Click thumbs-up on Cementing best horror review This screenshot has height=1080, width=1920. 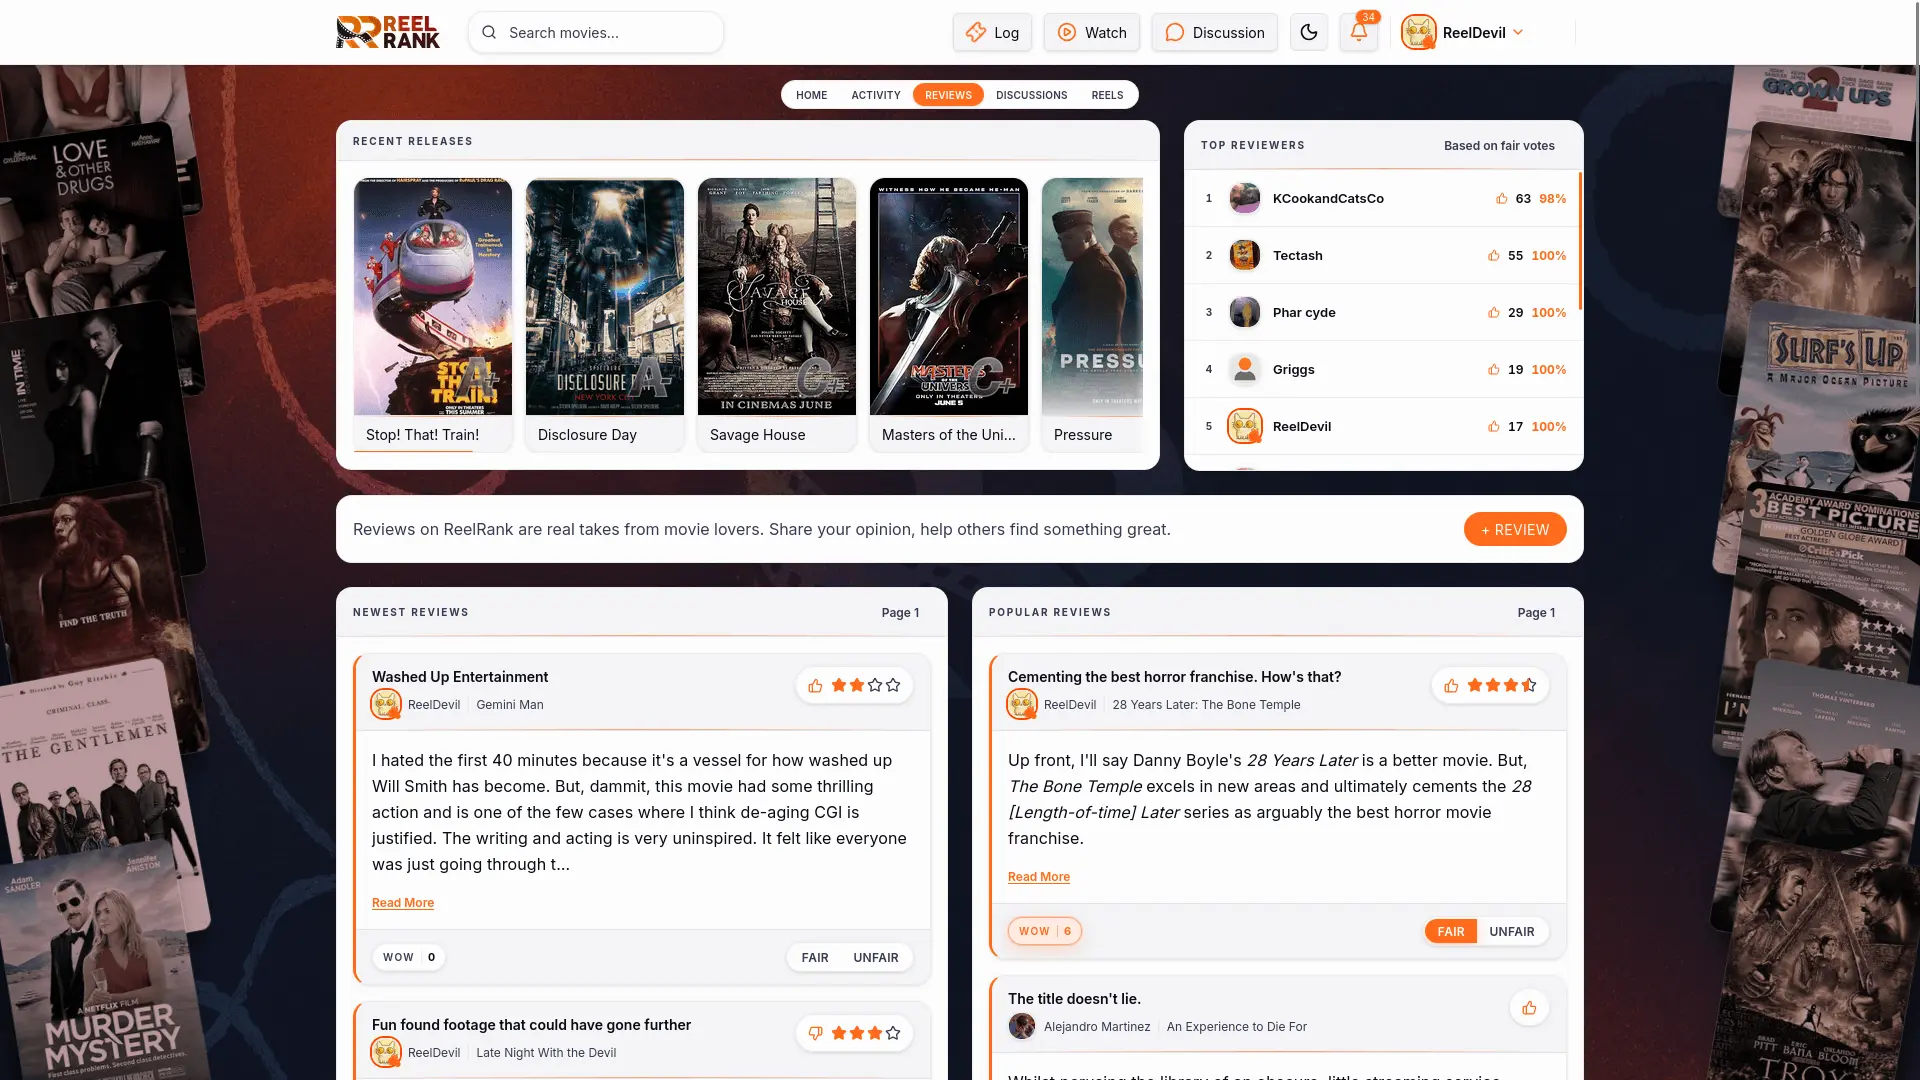pos(1451,685)
